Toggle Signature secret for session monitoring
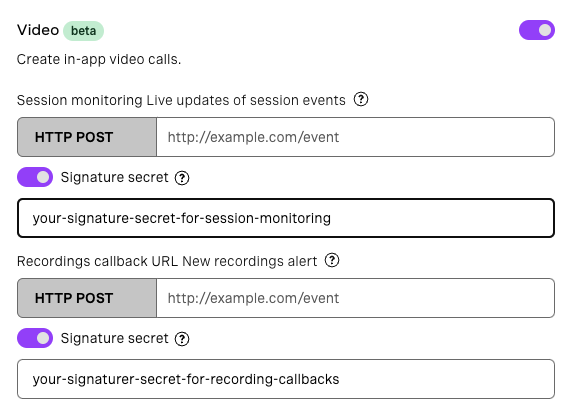Viewport: 573px width, 402px height. (x=35, y=177)
